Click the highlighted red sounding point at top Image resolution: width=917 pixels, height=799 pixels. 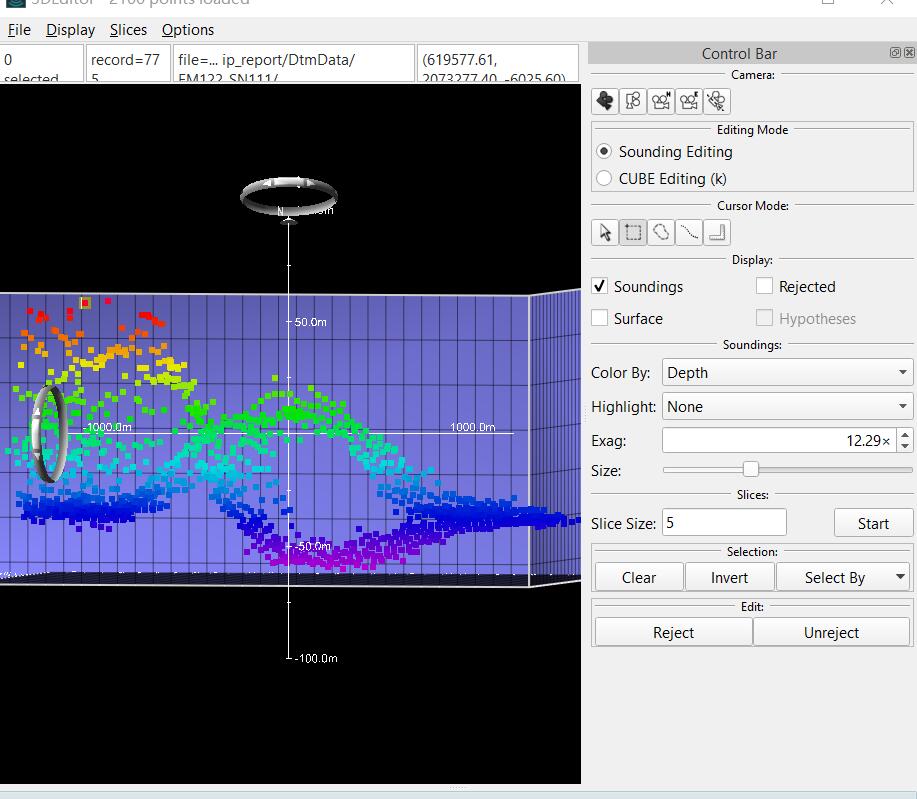coord(85,302)
